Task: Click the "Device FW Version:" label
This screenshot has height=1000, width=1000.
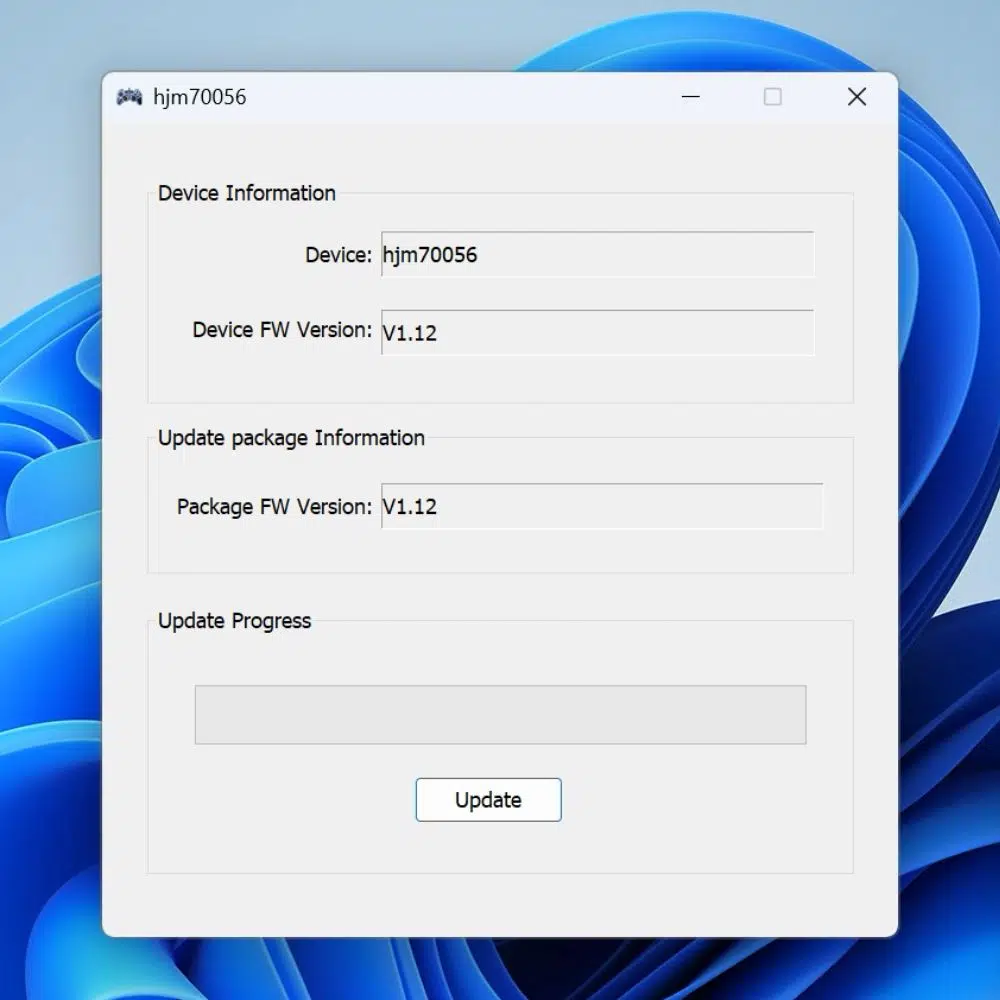Action: pyautogui.click(x=283, y=330)
